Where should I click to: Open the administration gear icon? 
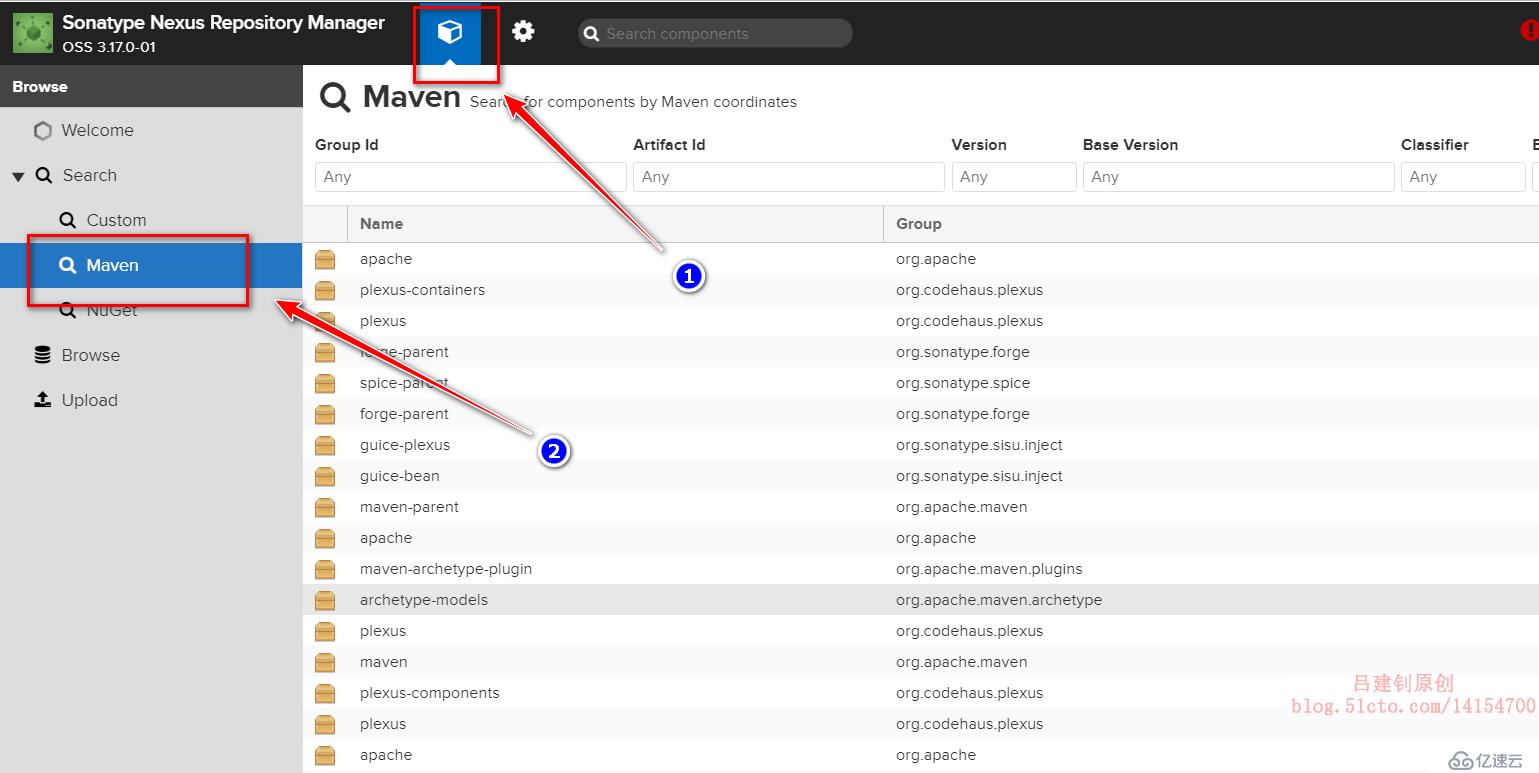tap(523, 32)
